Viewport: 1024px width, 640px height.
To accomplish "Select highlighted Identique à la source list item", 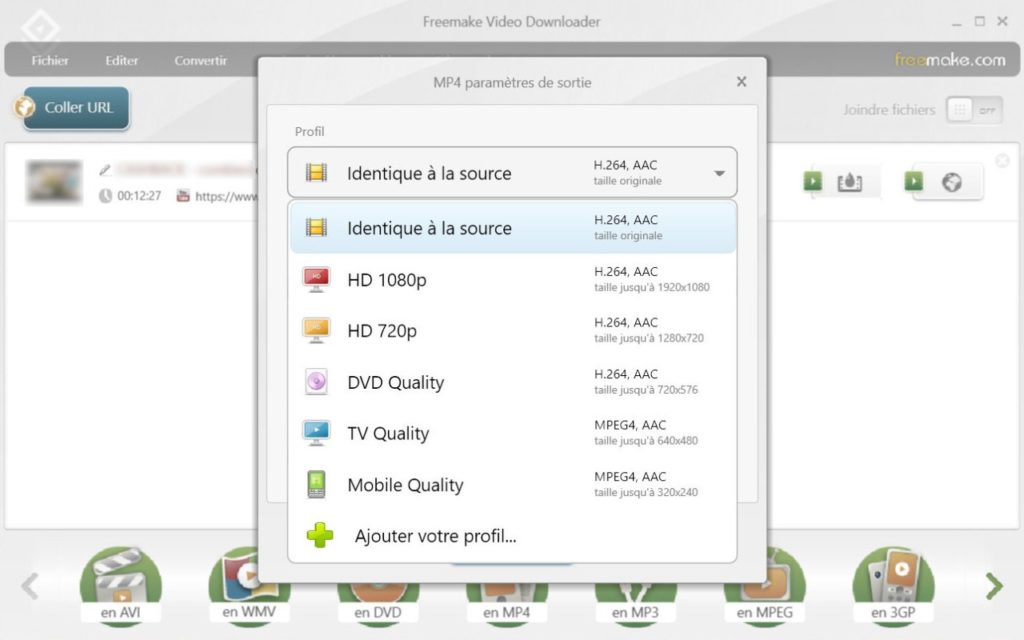I will (513, 227).
